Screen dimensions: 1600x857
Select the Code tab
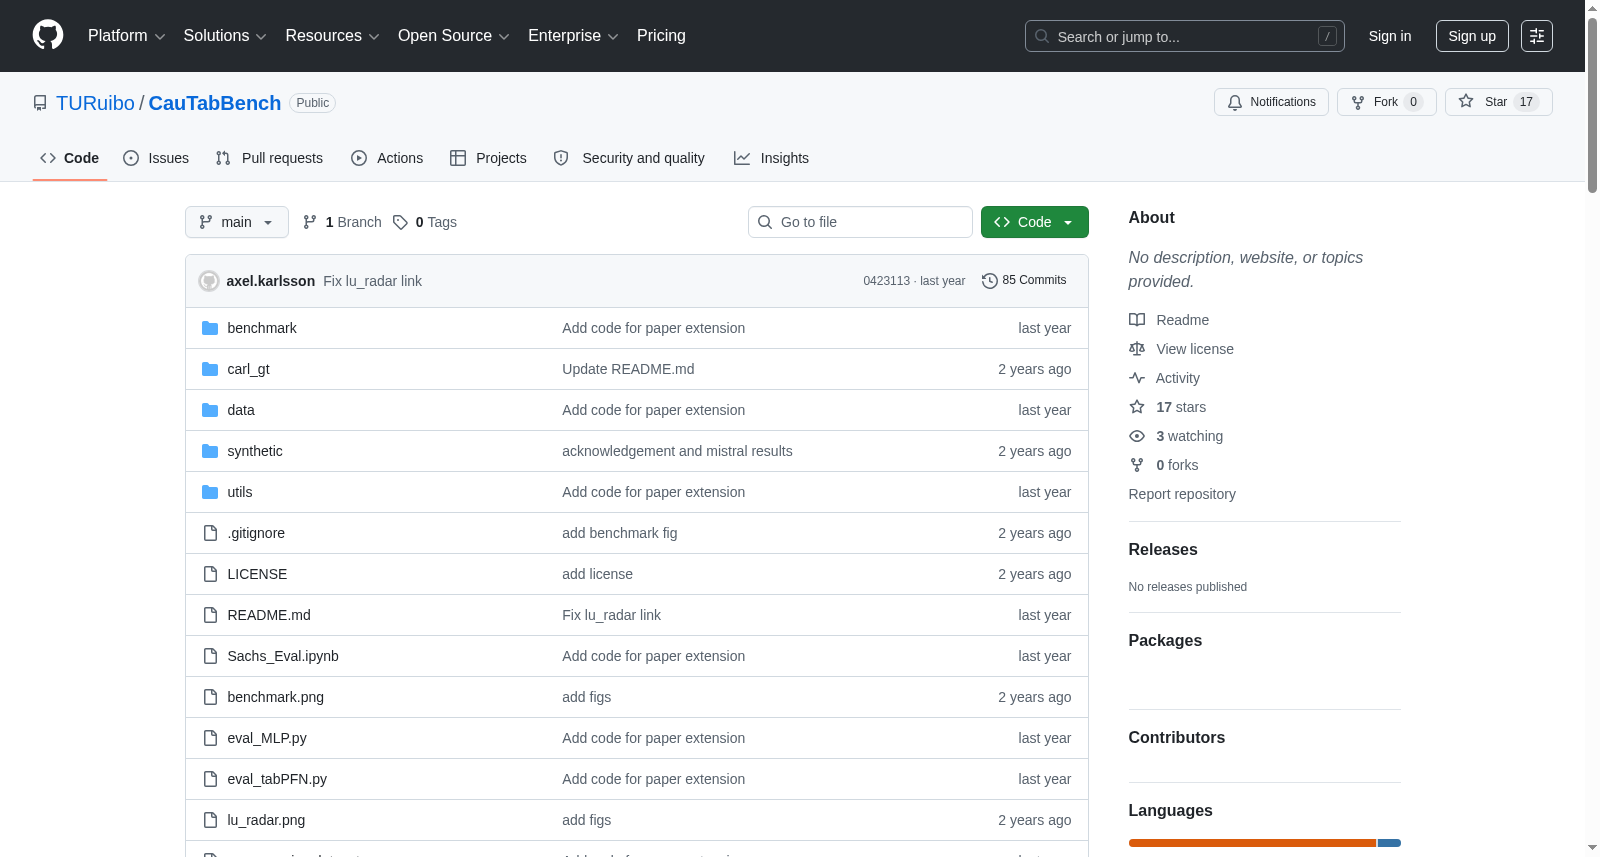pyautogui.click(x=70, y=158)
